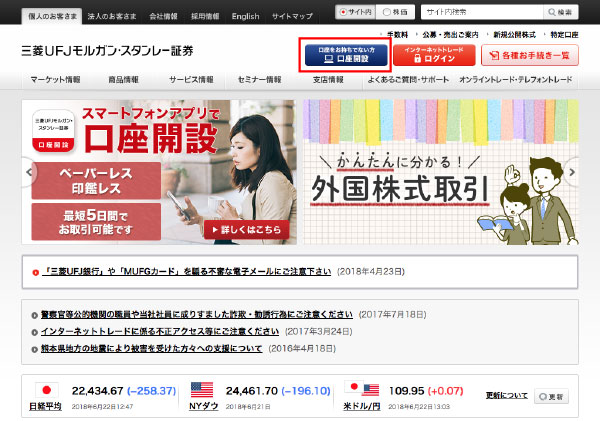Open よくあるご質問・サポート menu
600x421 pixels.
pos(408,80)
